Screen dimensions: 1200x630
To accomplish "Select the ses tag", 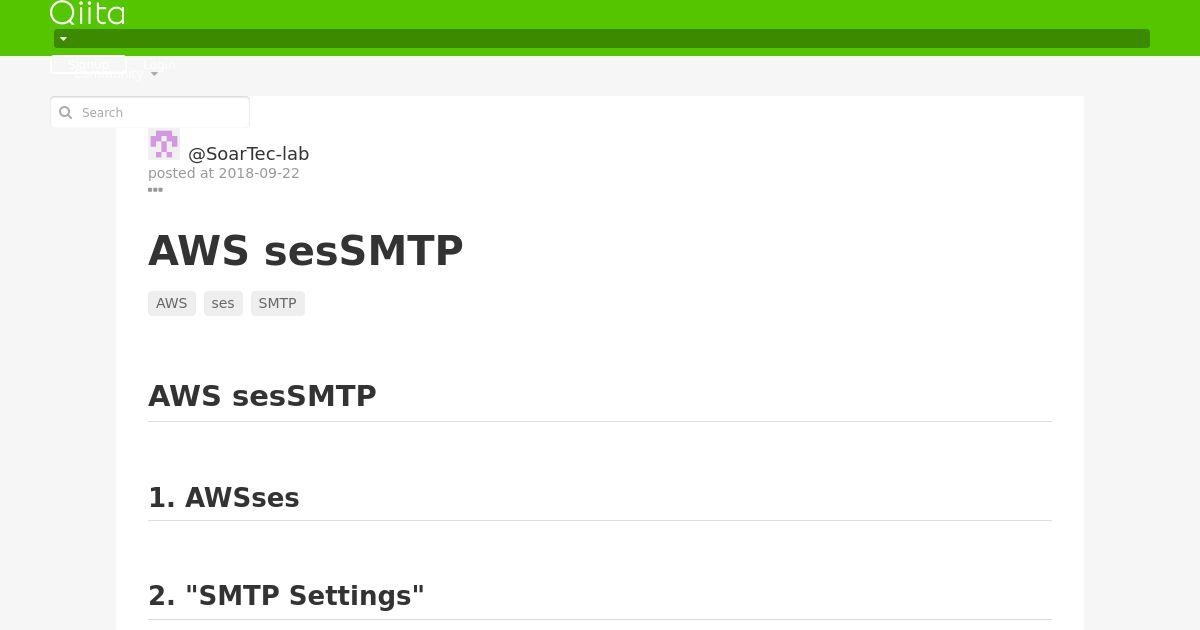I will click(x=223, y=303).
